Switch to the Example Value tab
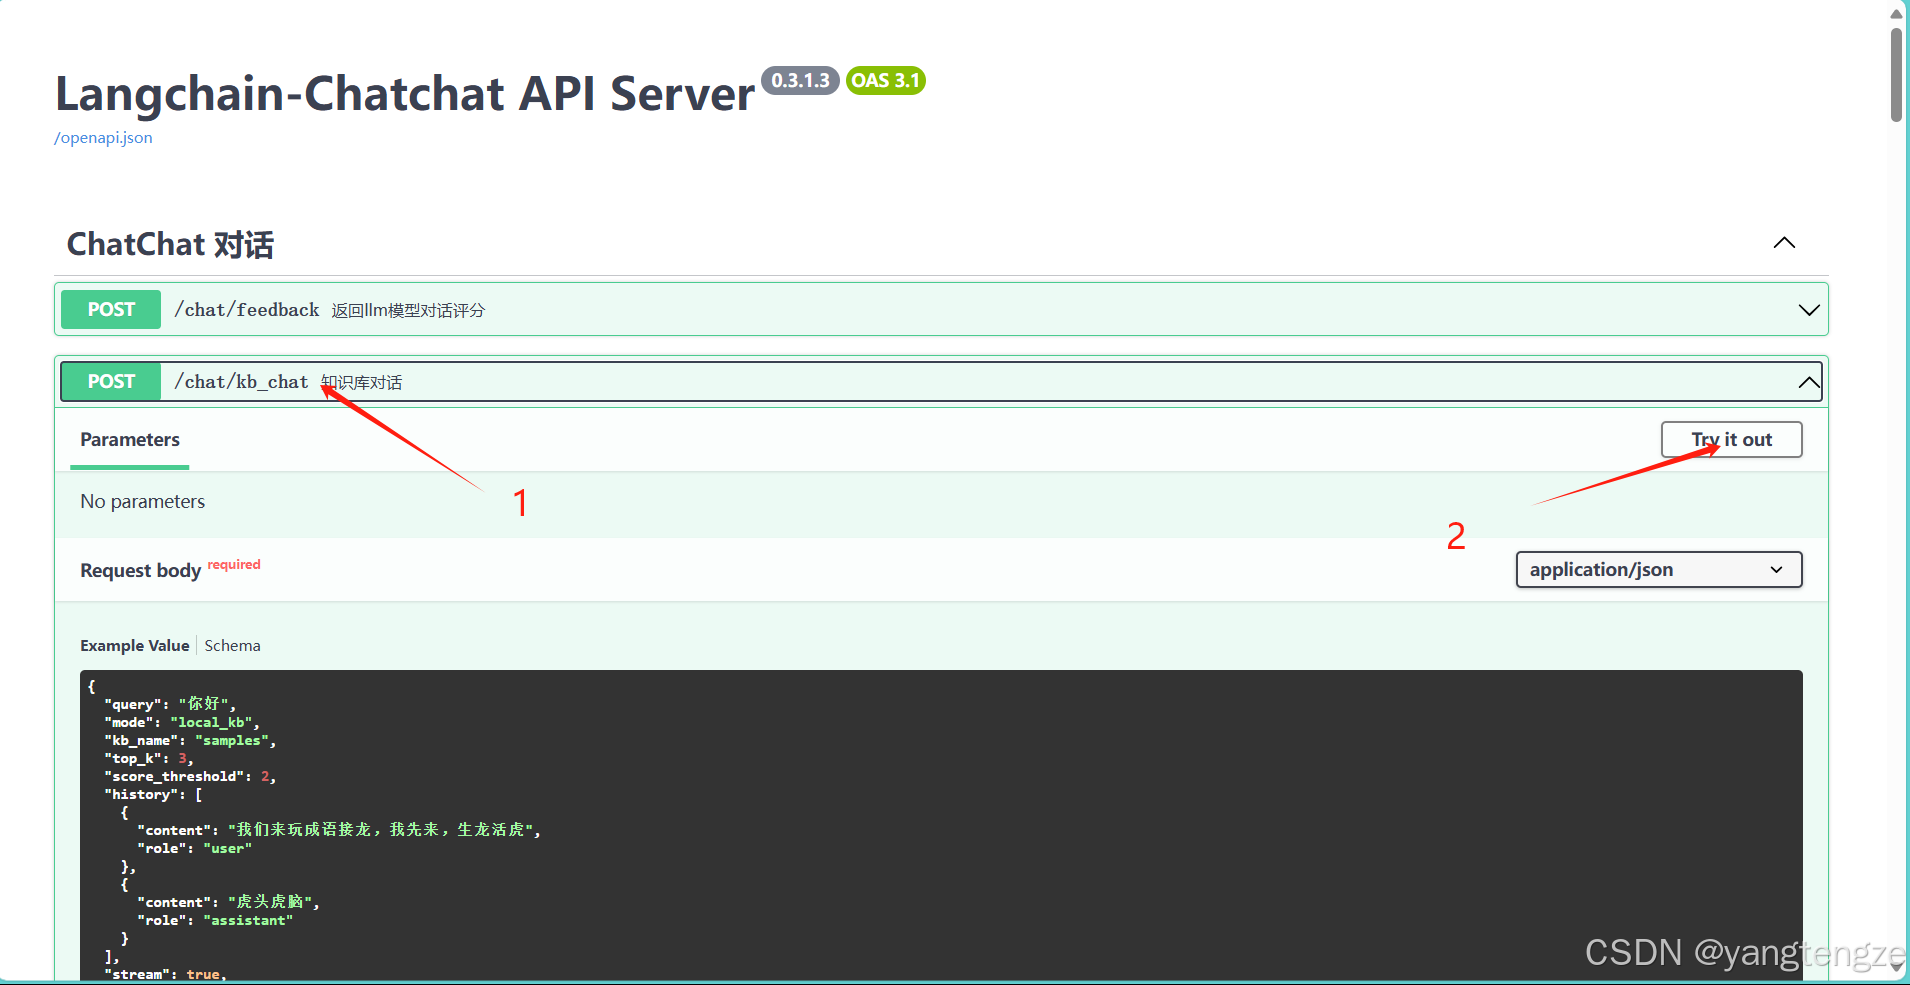 tap(135, 646)
